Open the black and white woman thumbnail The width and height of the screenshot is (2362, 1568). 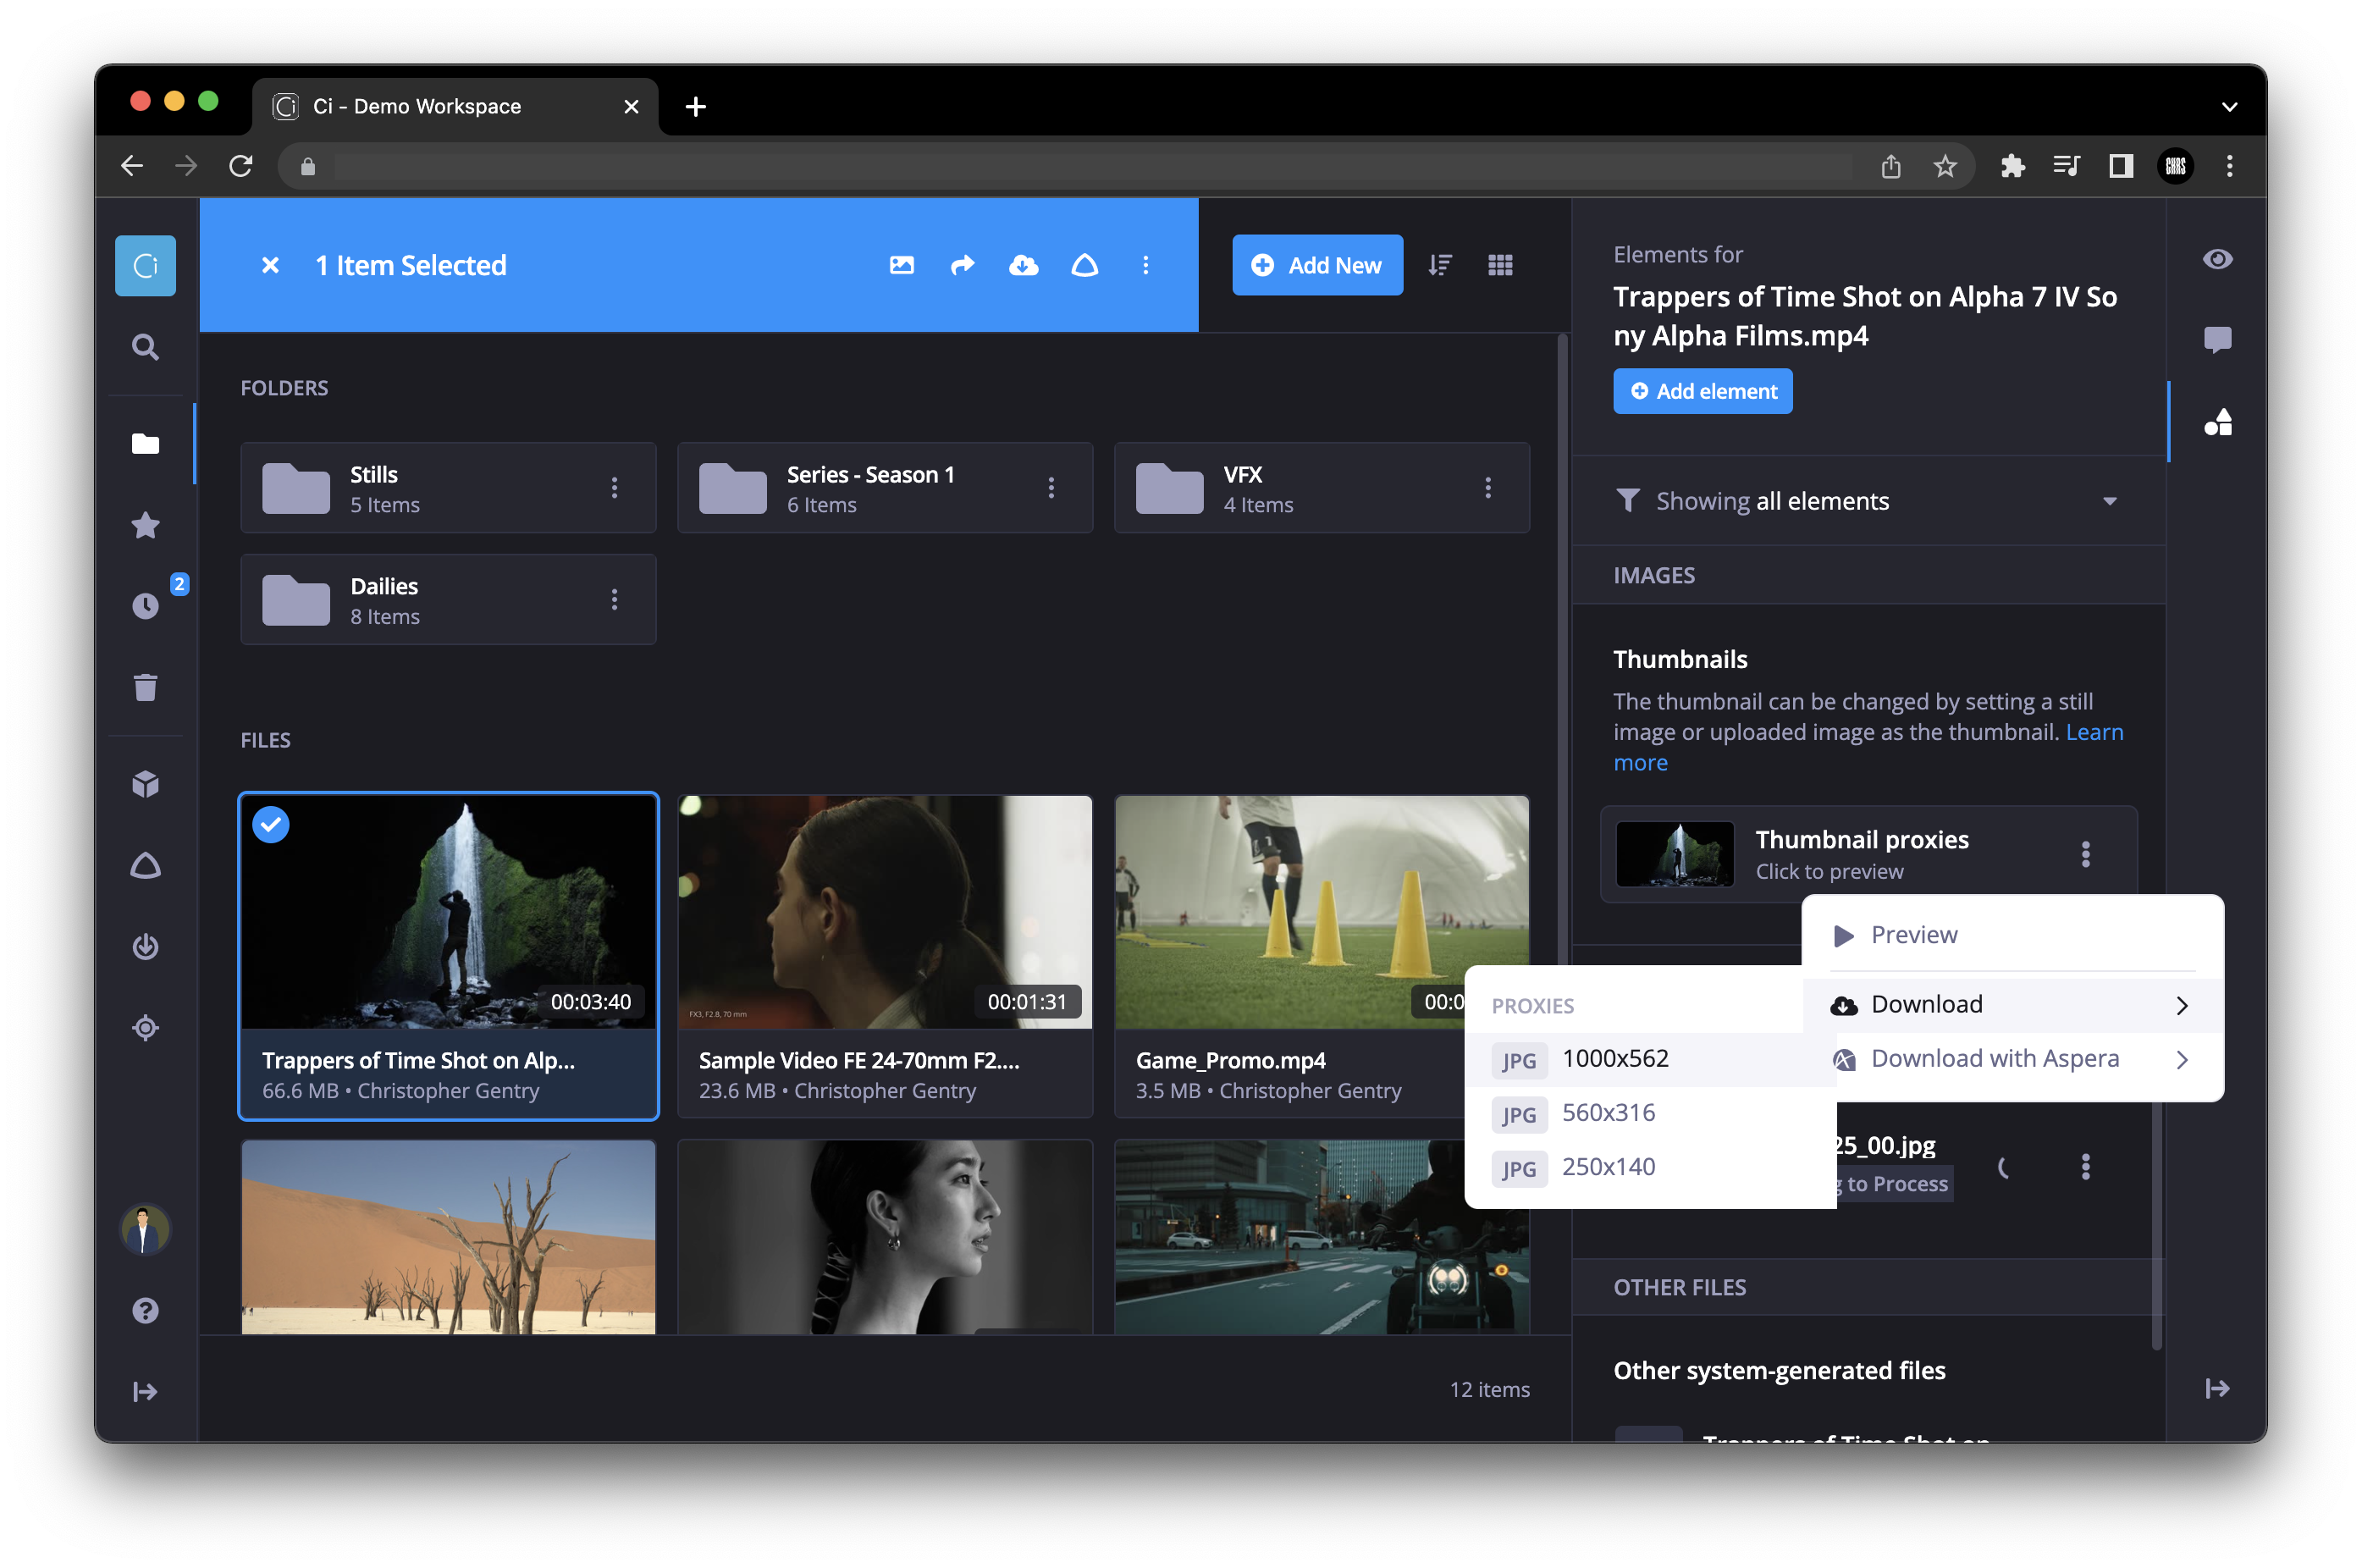(x=885, y=1237)
